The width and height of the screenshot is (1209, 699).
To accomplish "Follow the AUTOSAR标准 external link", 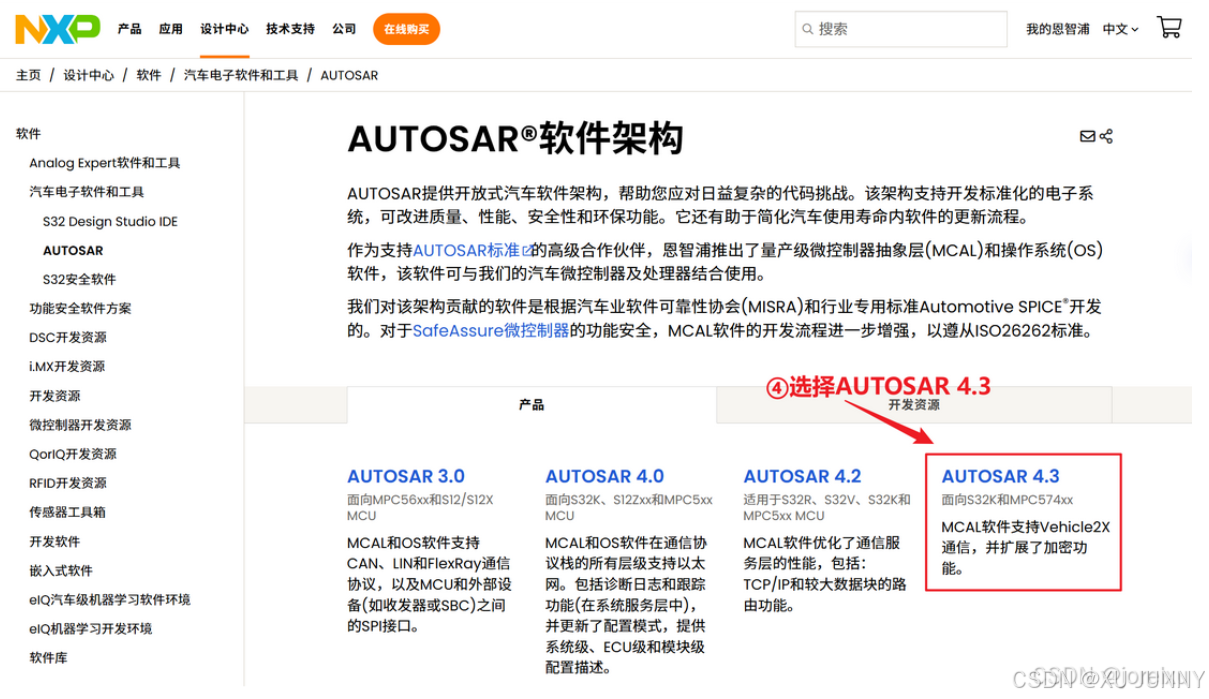I will click(472, 250).
